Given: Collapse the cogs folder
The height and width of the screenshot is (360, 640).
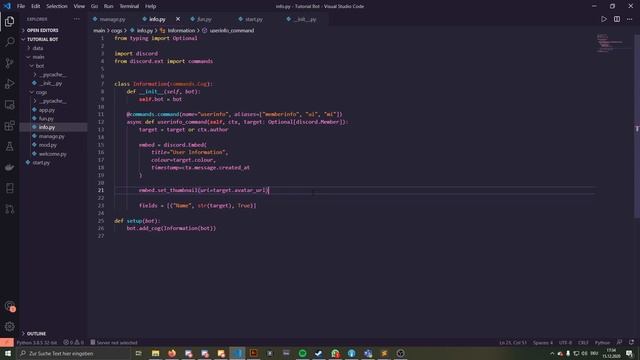Looking at the screenshot, I should (x=41, y=92).
